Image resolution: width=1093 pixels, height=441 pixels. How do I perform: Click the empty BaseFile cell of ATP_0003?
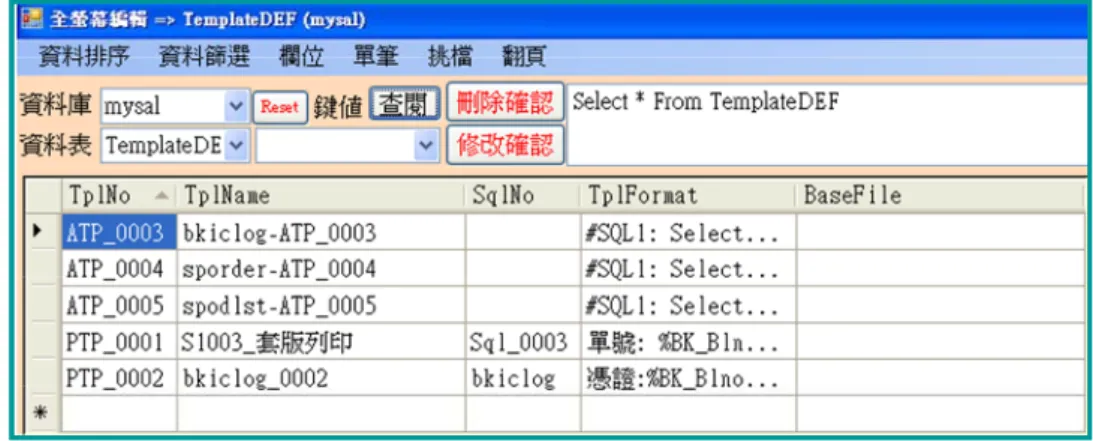(x=941, y=232)
